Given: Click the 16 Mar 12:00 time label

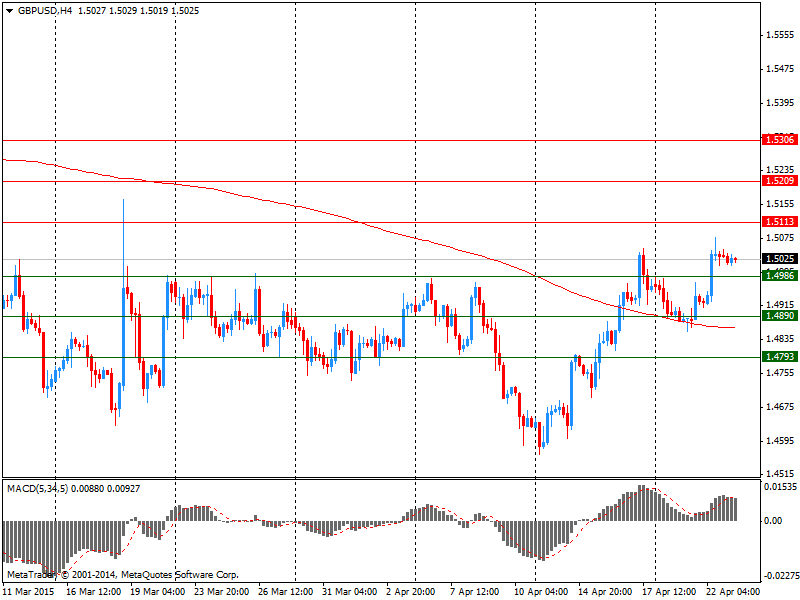Looking at the screenshot, I should [x=93, y=592].
